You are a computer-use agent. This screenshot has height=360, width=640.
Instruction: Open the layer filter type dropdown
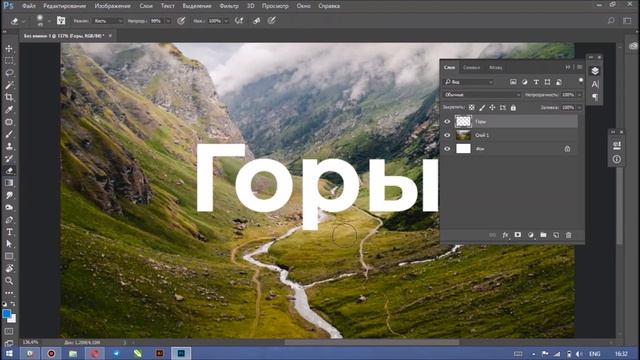(468, 82)
